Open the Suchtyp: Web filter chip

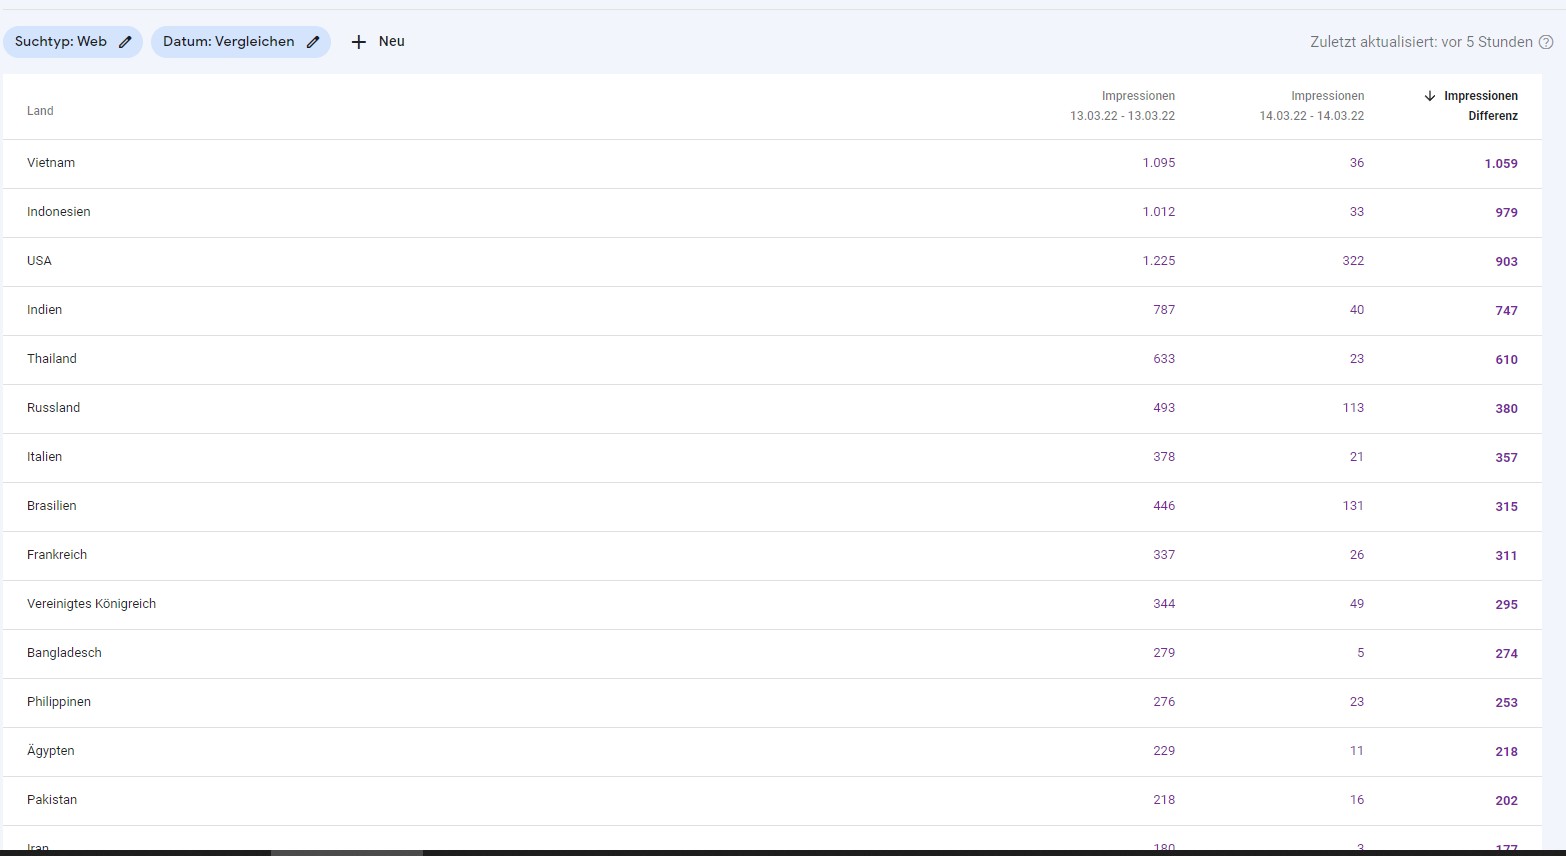tap(61, 42)
